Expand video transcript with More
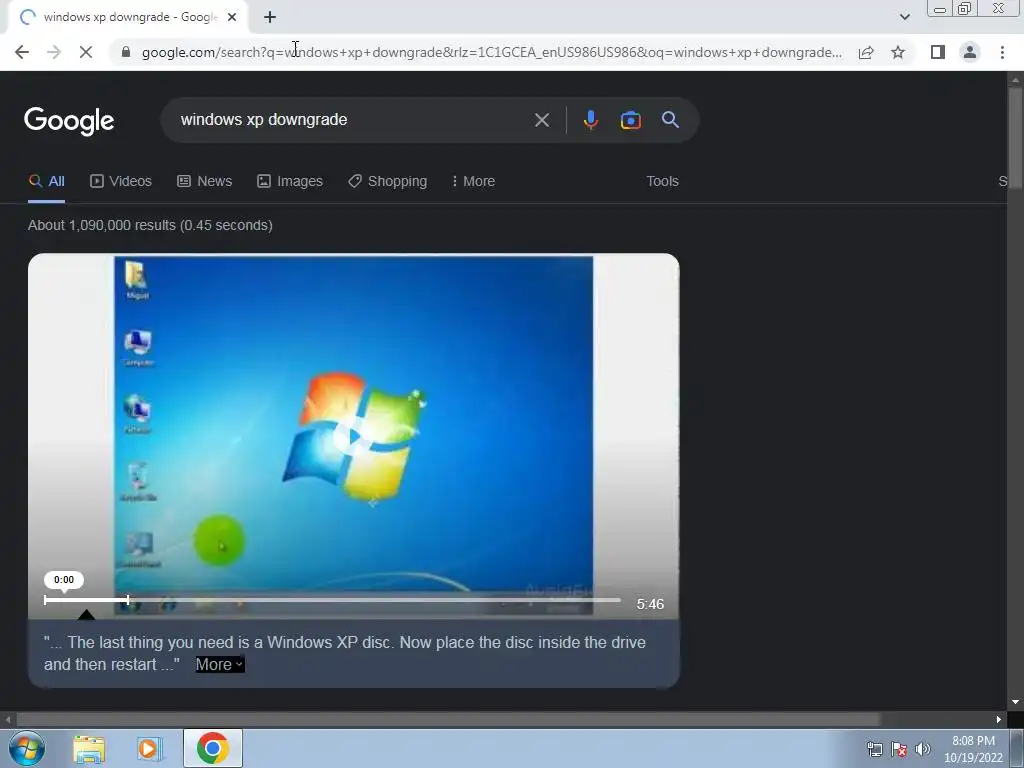This screenshot has height=768, width=1024. [220, 665]
